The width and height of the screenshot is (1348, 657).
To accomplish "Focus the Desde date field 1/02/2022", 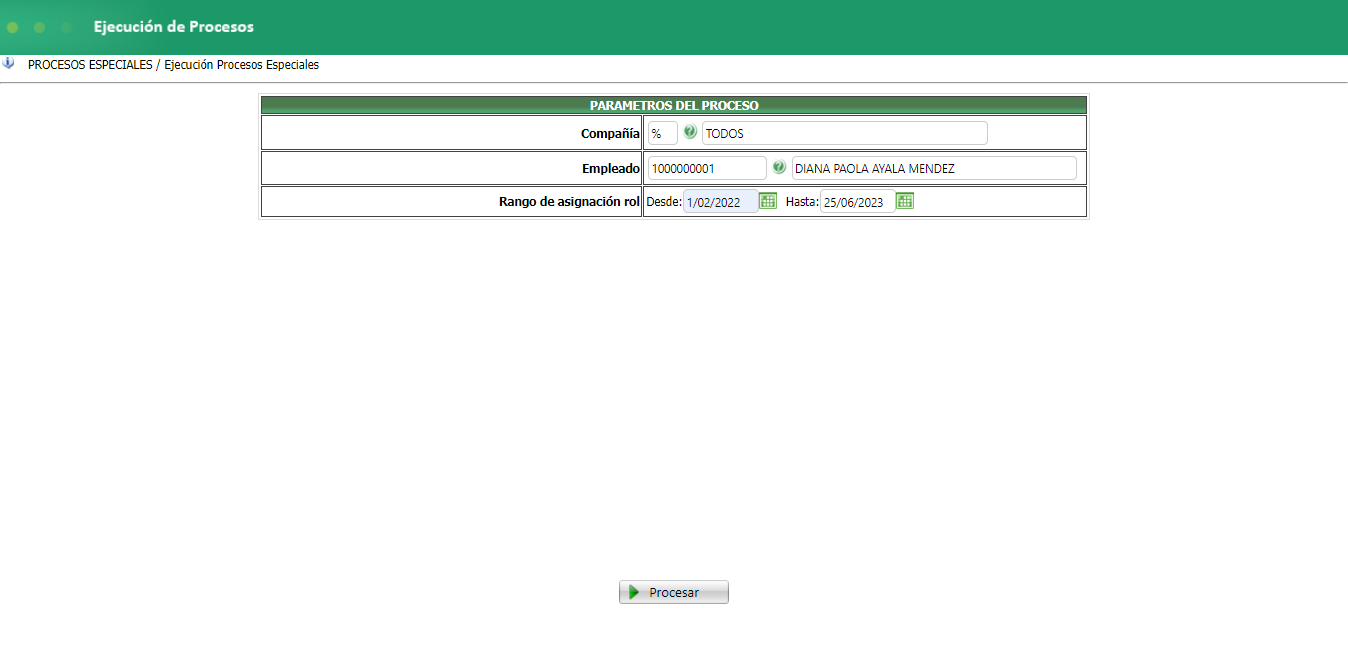I will (x=720, y=202).
